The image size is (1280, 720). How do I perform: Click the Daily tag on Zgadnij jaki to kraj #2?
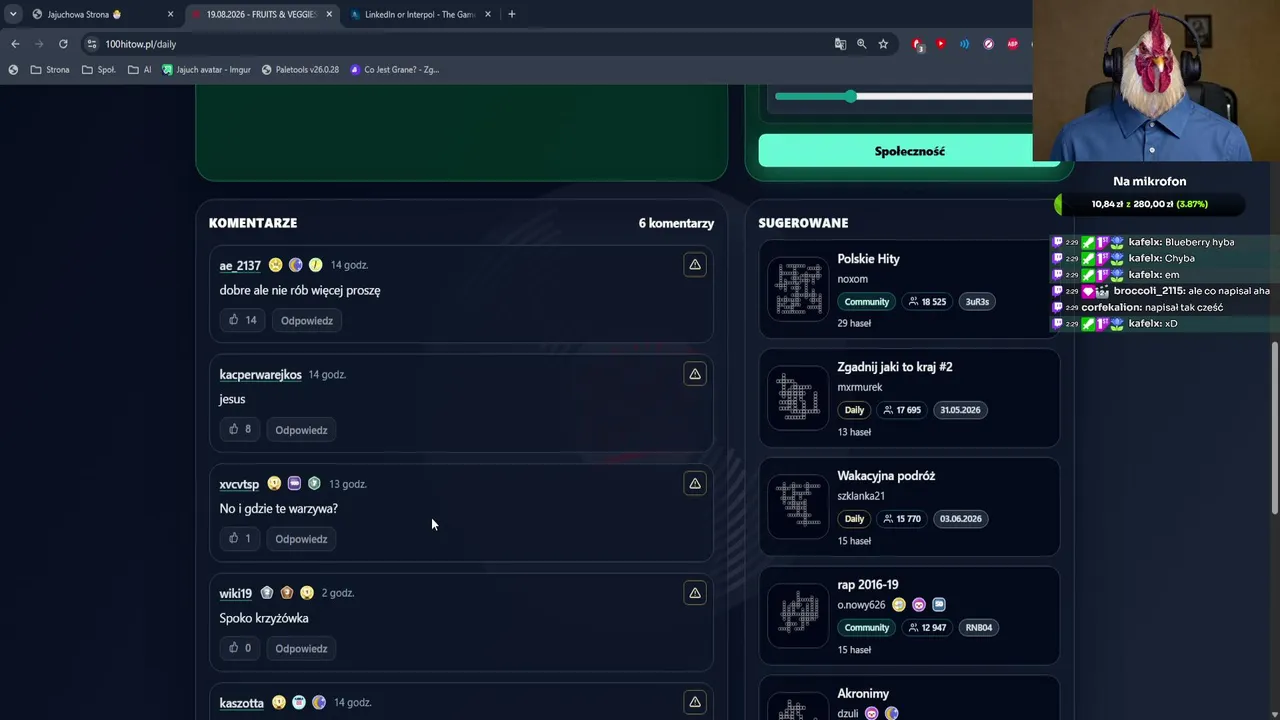tap(854, 410)
